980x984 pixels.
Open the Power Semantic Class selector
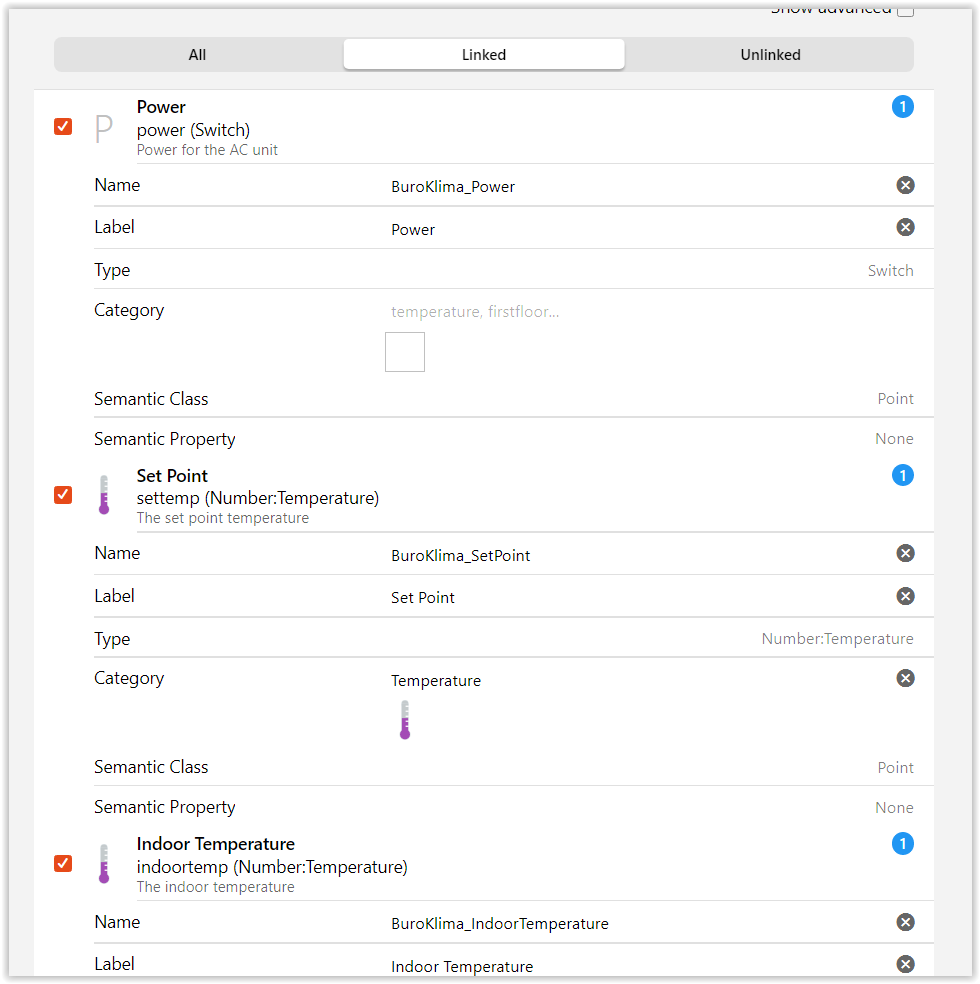(x=894, y=399)
